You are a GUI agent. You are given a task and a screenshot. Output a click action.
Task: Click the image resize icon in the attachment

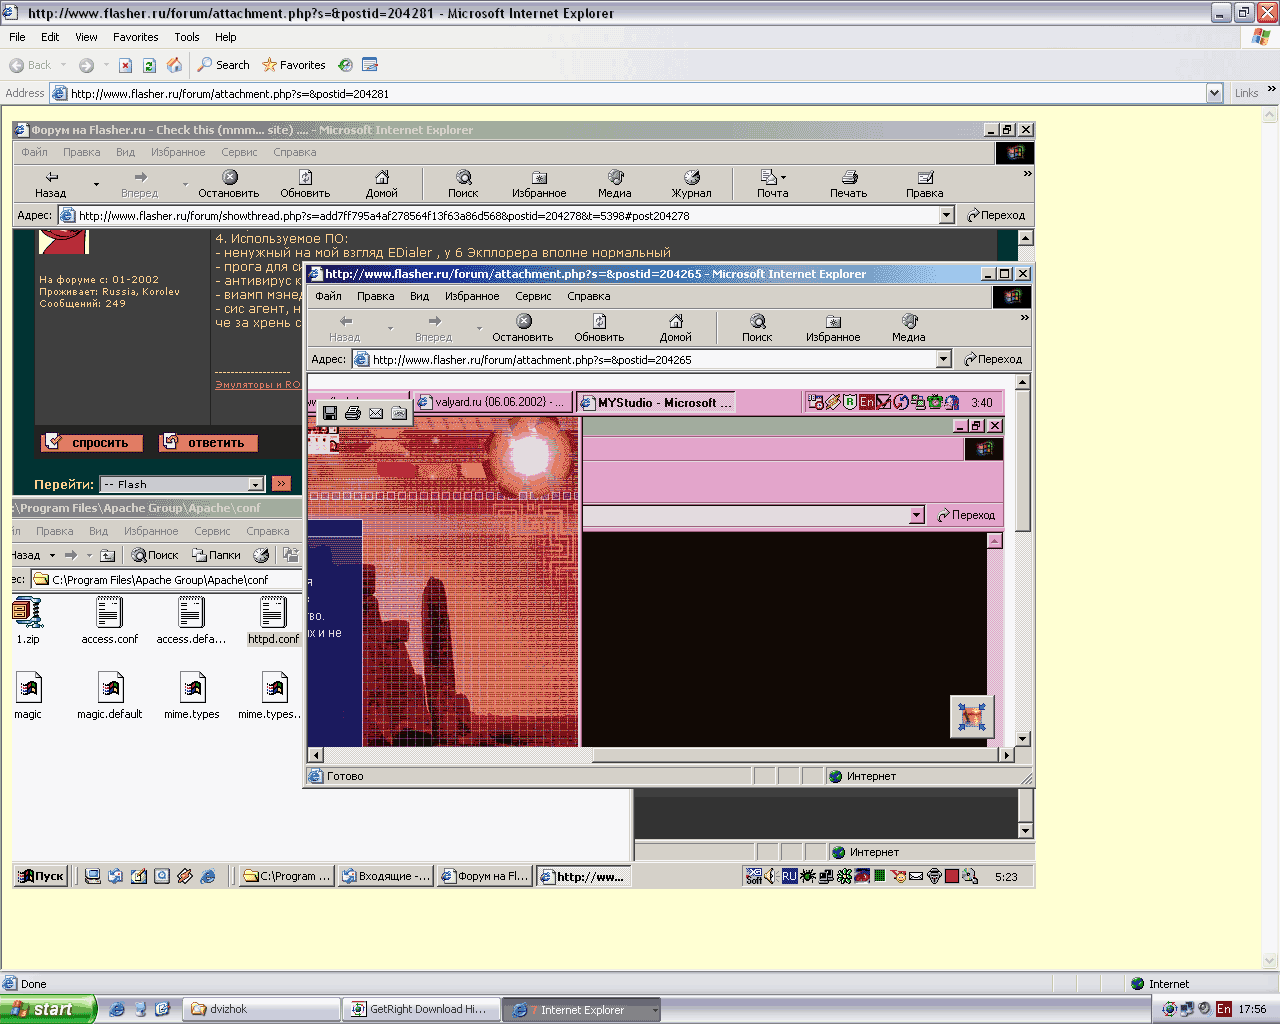pos(971,717)
